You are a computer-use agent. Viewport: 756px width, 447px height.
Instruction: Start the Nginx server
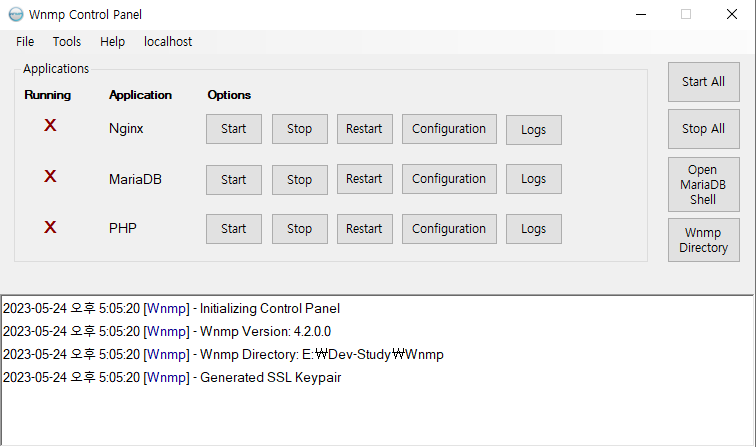pyautogui.click(x=234, y=129)
